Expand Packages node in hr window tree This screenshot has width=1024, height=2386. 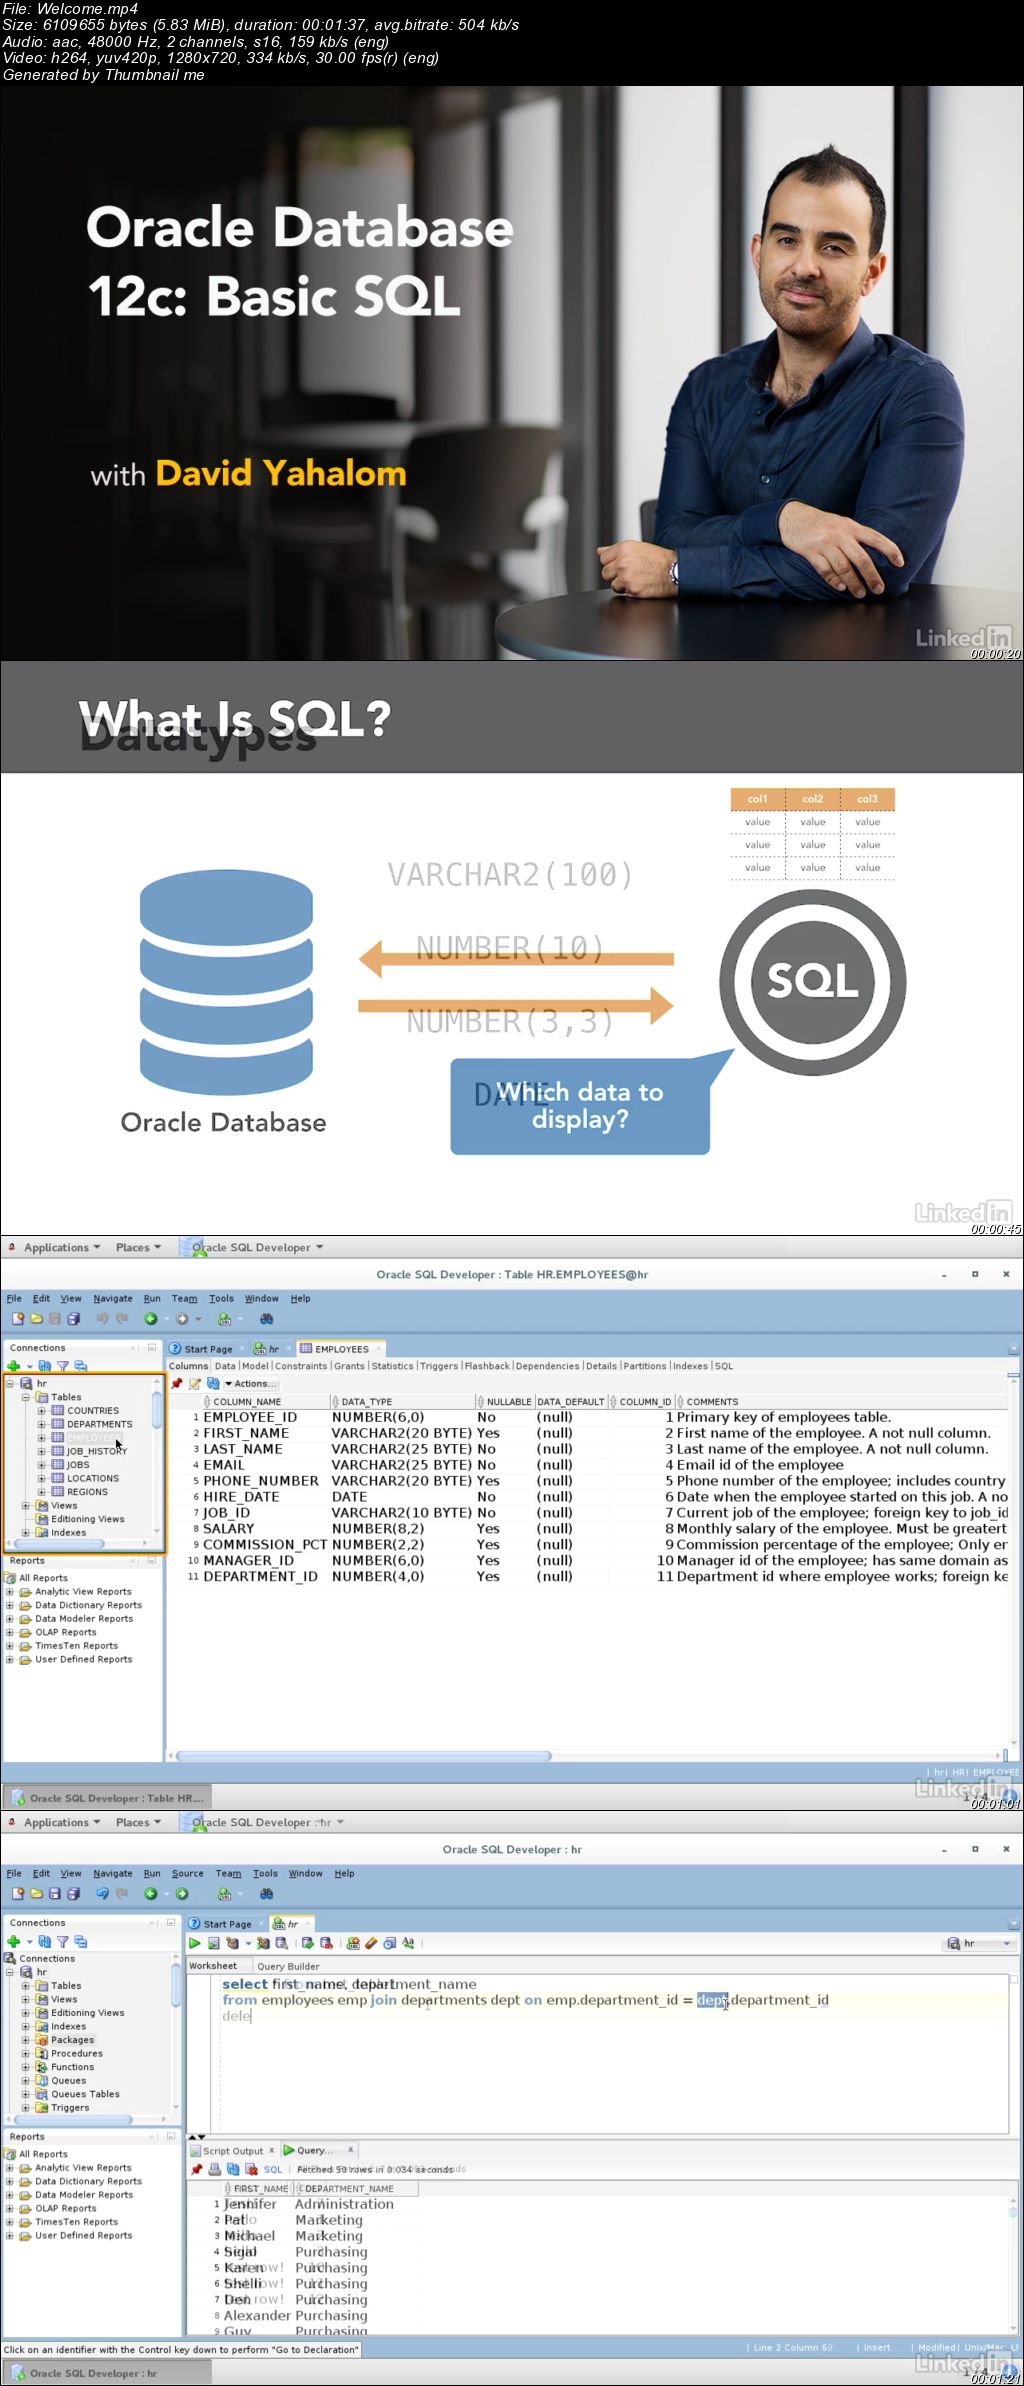click(26, 2039)
